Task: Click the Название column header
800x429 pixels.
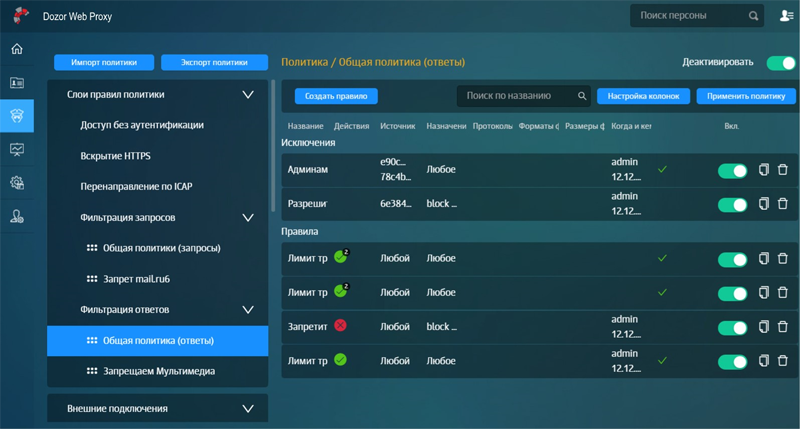Action: tap(305, 126)
